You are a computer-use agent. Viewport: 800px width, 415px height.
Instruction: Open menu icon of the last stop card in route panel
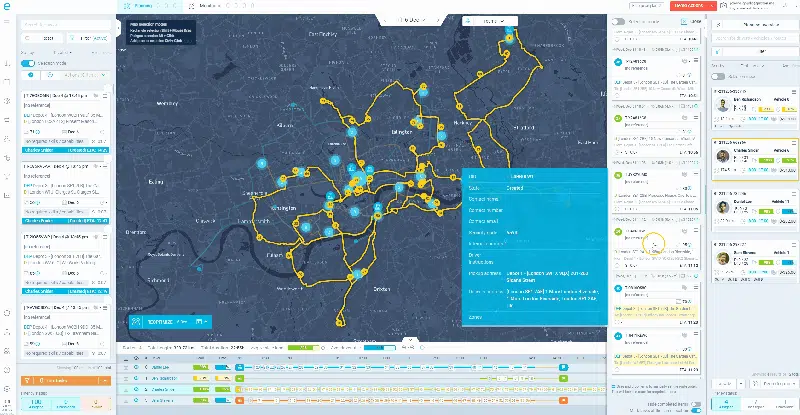(x=696, y=334)
